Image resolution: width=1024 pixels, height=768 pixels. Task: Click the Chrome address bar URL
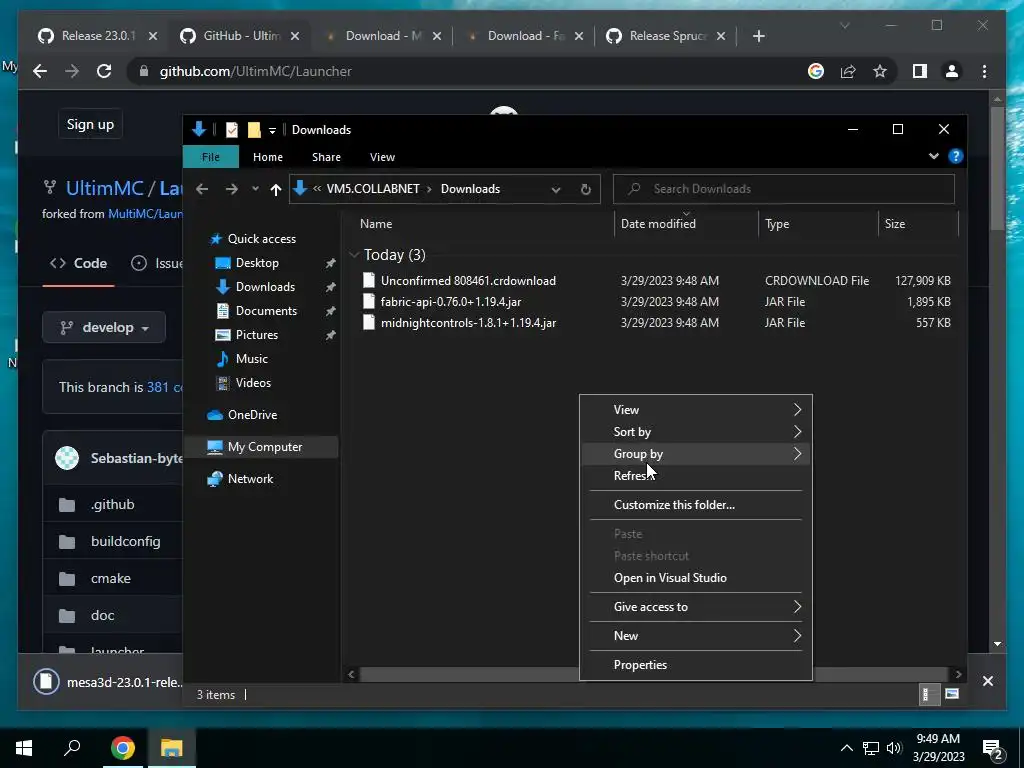(x=255, y=71)
